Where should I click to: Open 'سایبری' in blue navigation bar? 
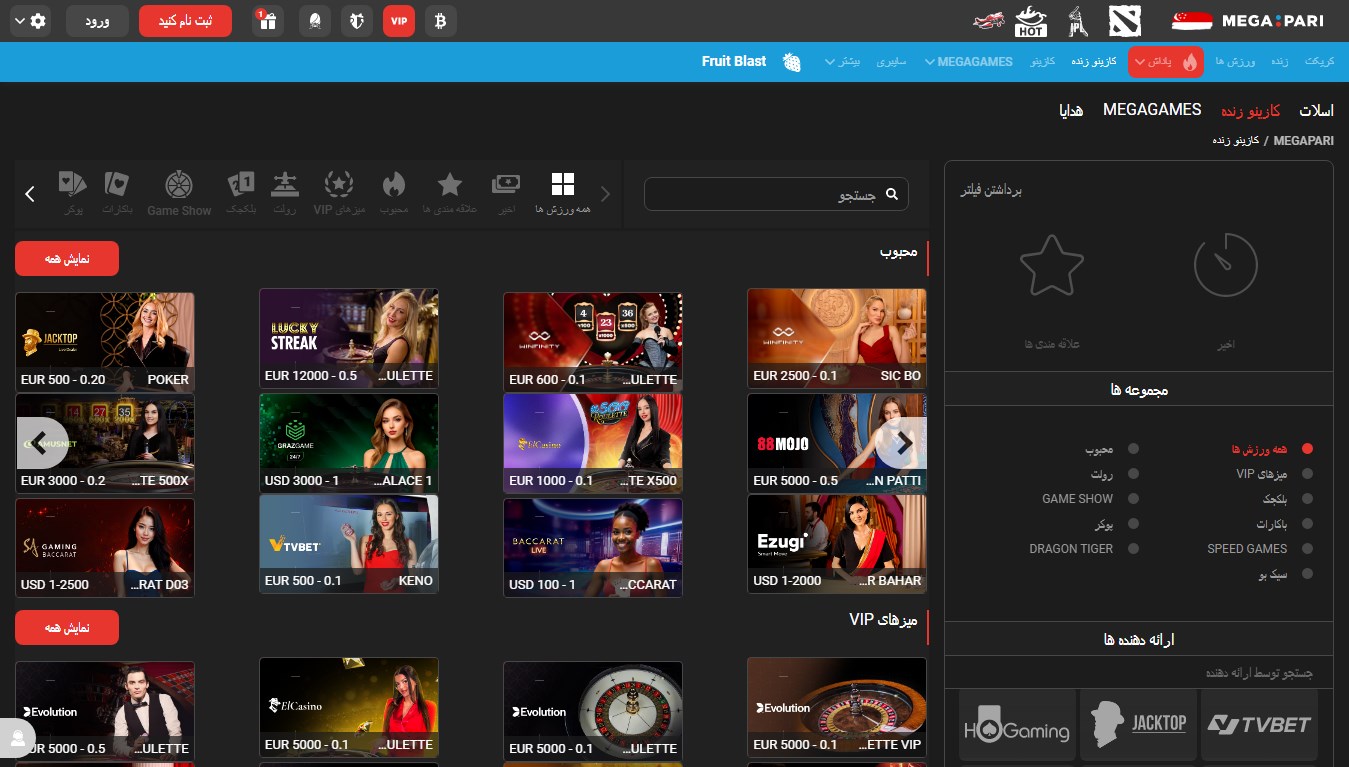pyautogui.click(x=891, y=62)
